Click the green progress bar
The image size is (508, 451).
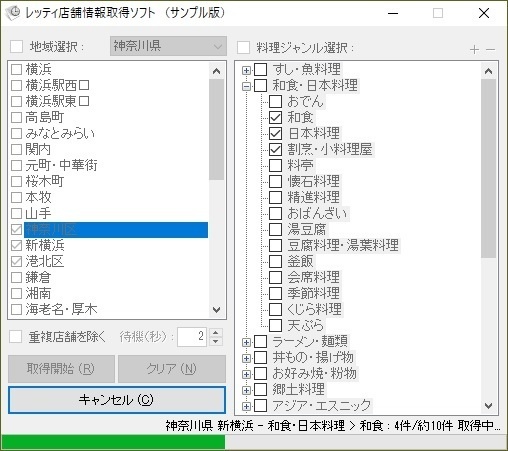pyautogui.click(x=113, y=442)
